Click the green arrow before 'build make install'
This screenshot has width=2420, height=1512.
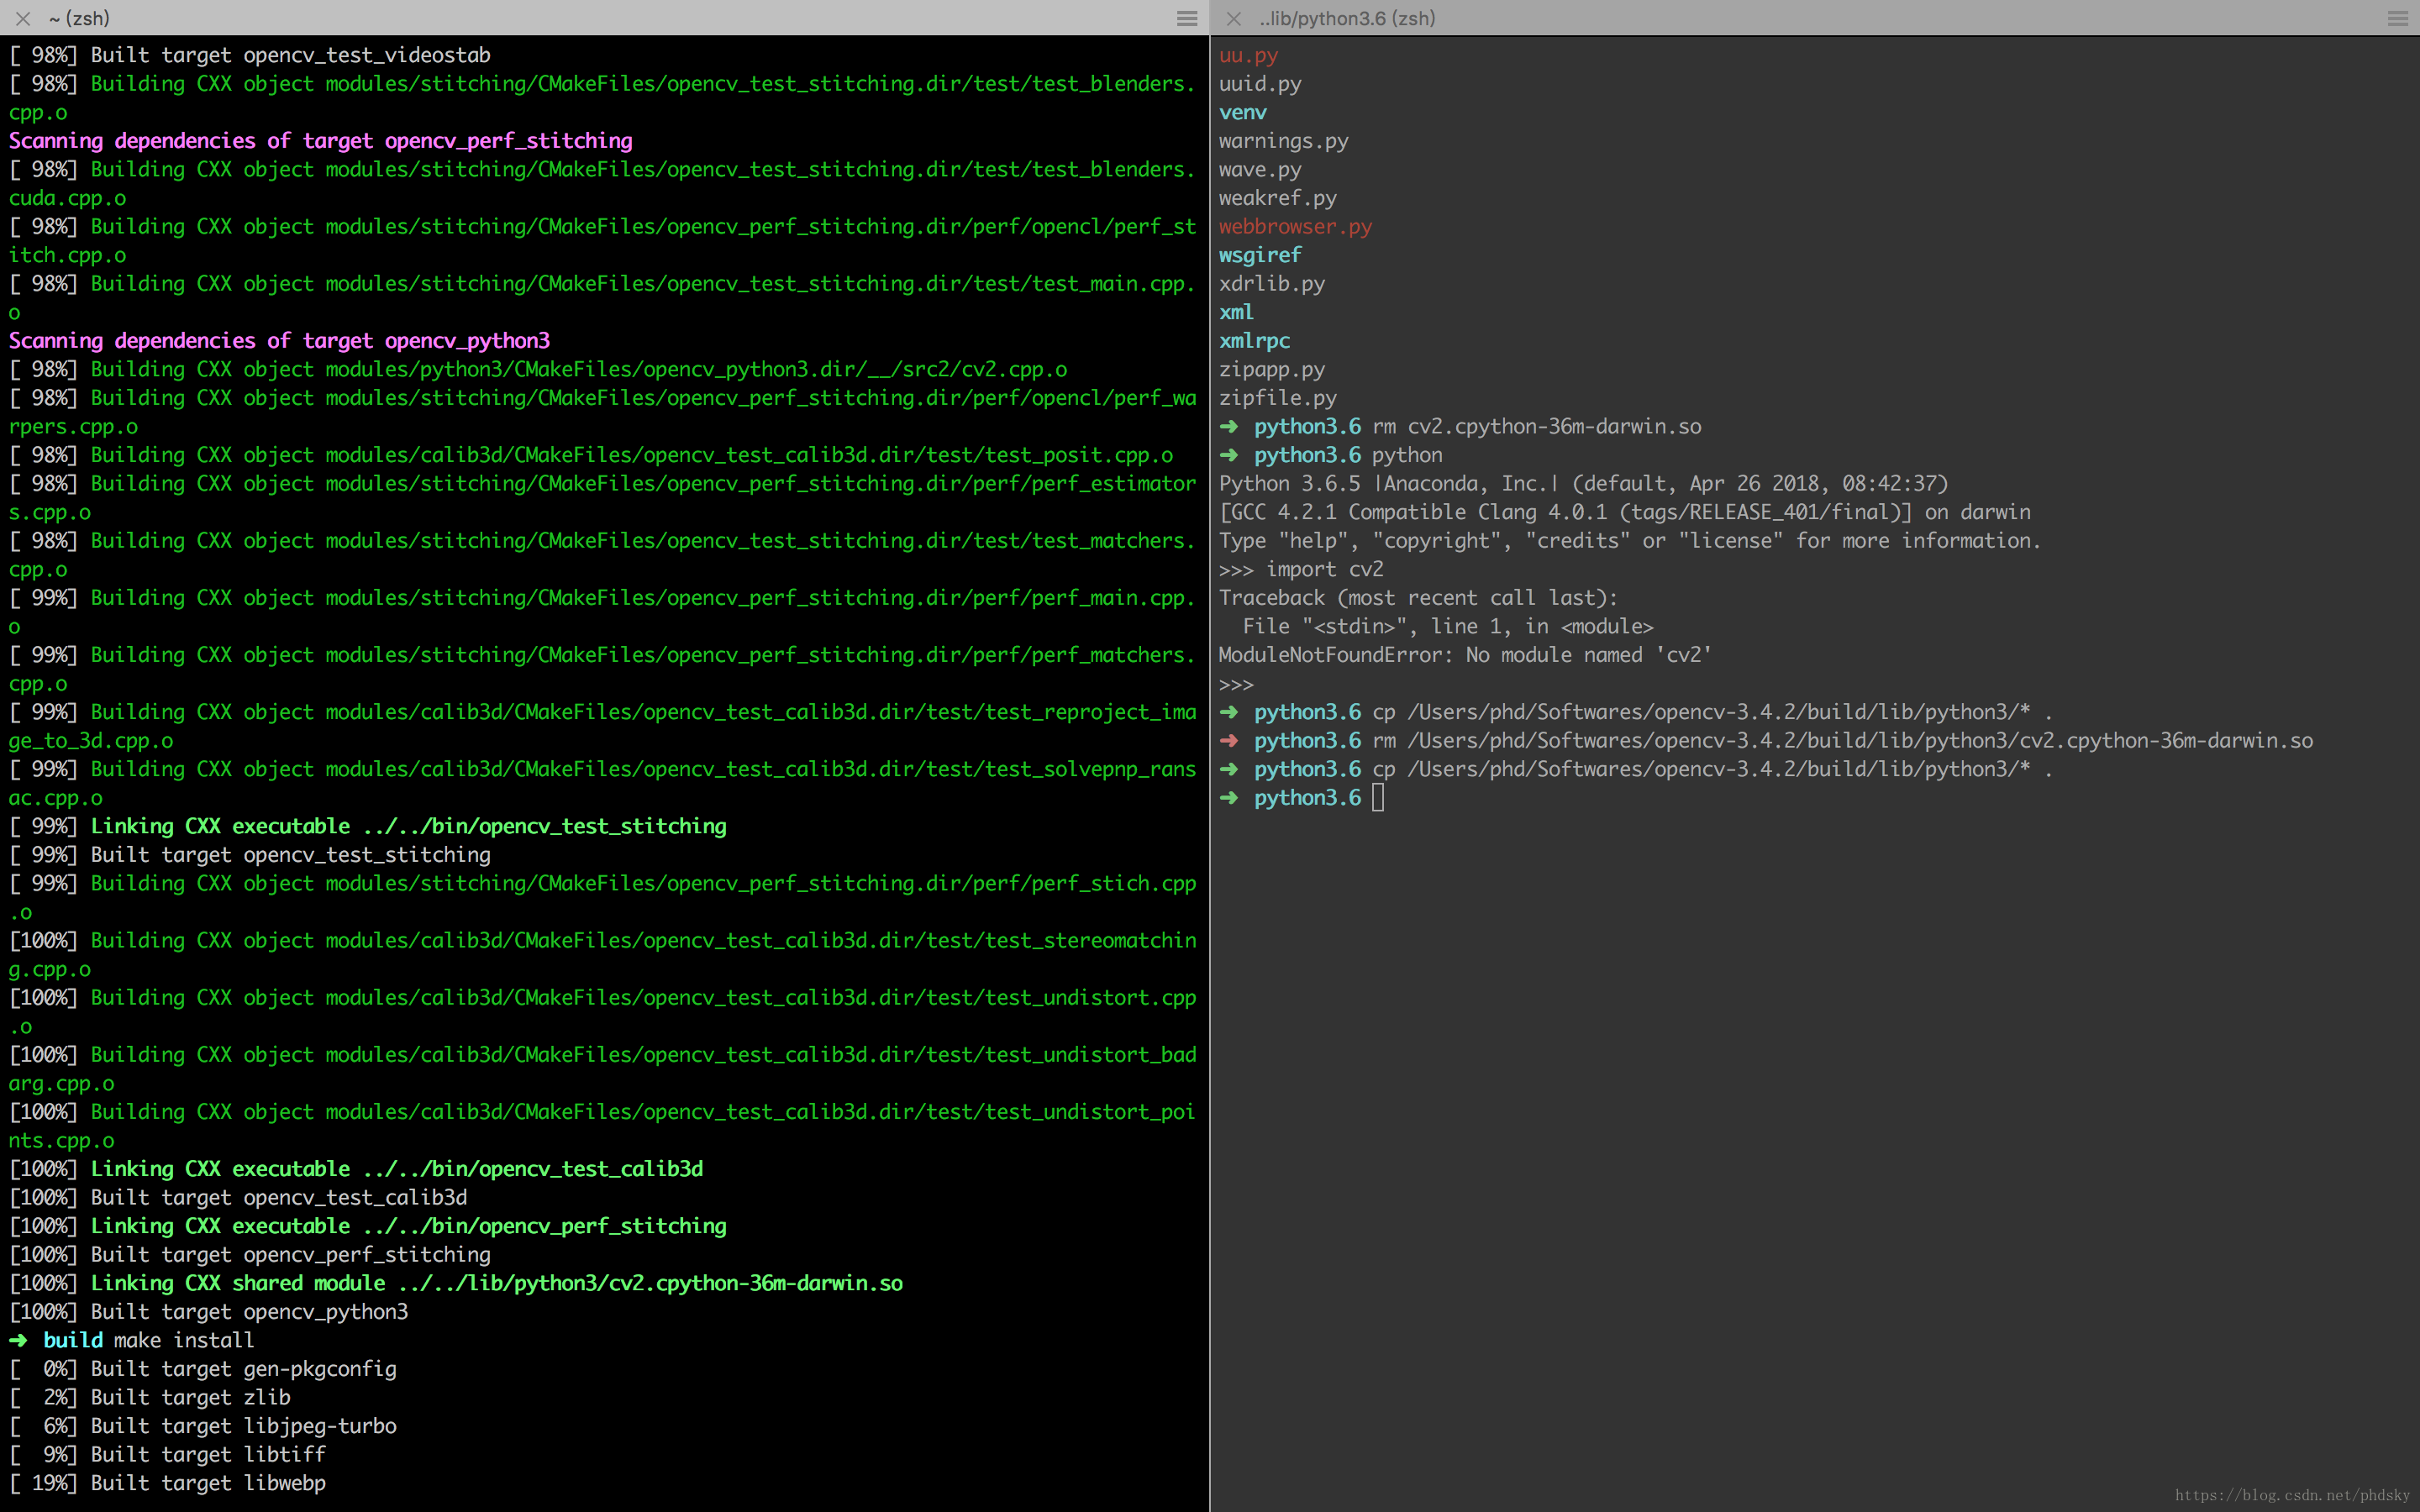point(18,1340)
